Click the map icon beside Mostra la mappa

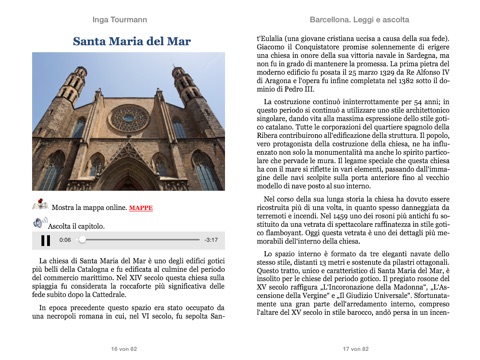pos(40,204)
